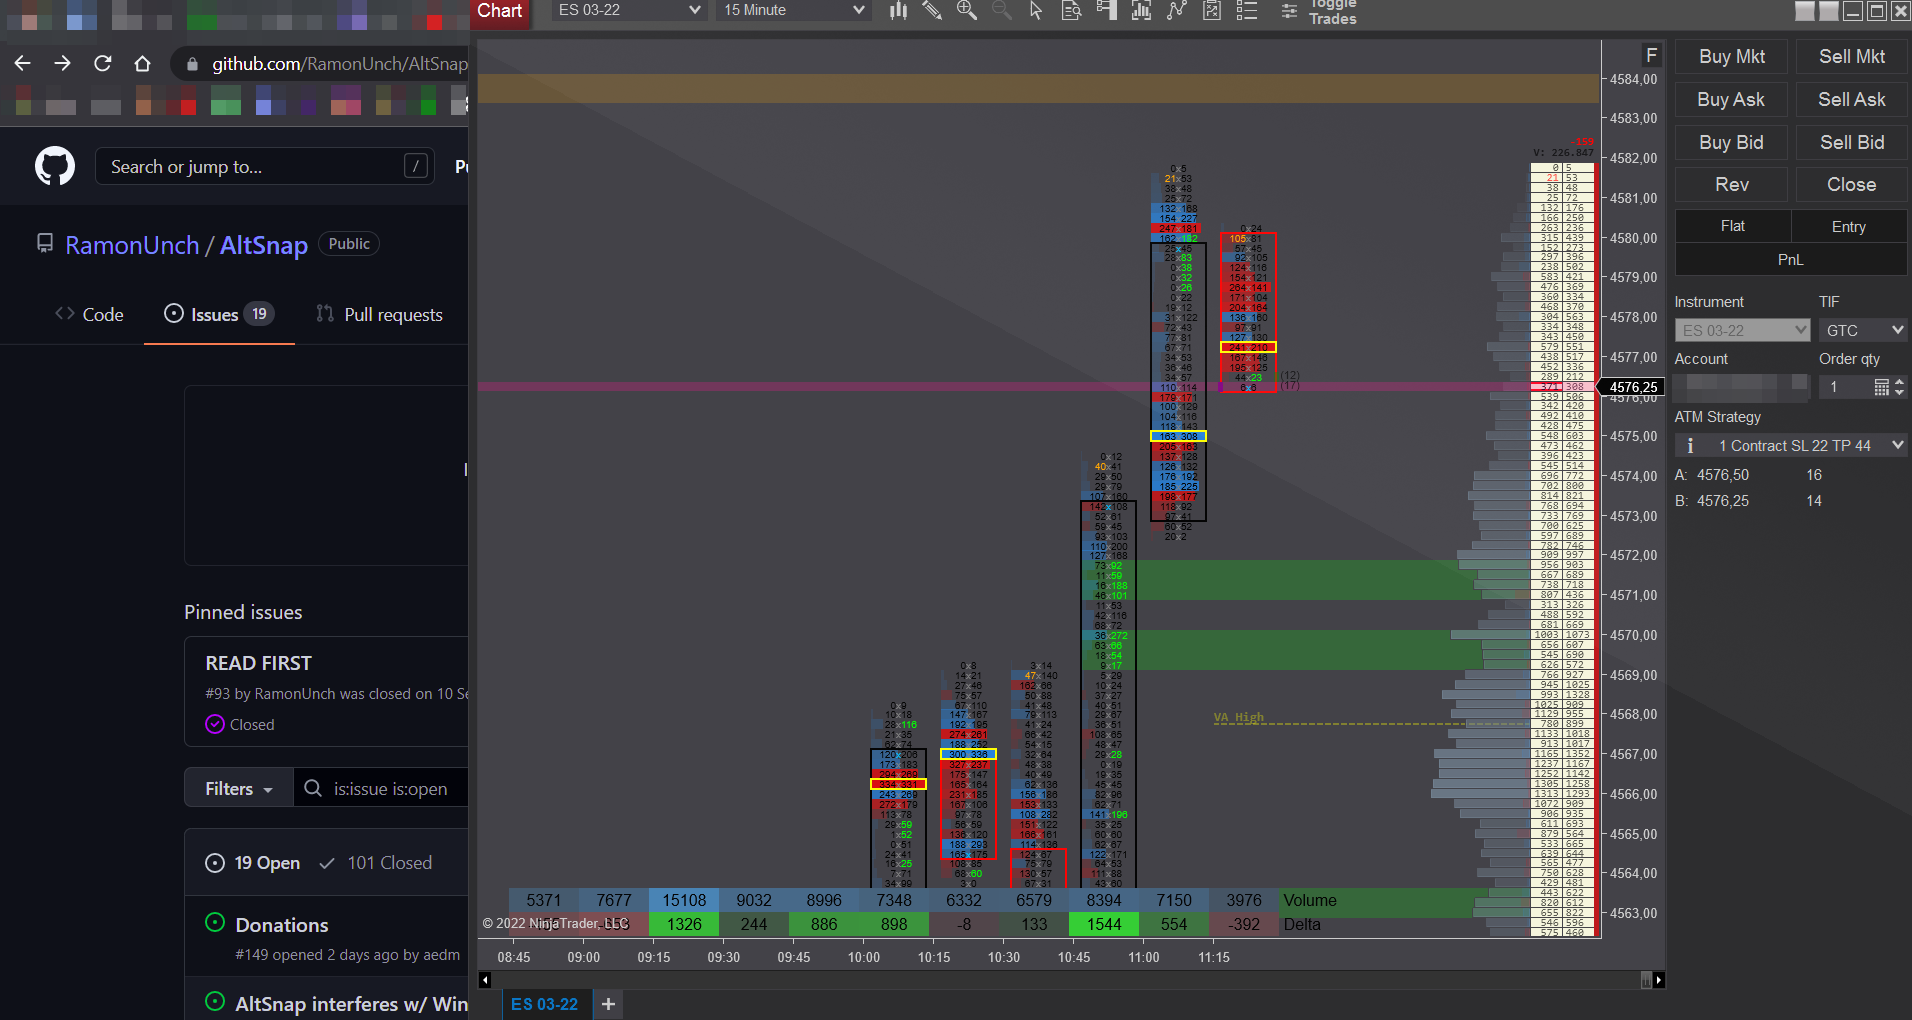
Task: Open the RamonUnch profile link
Action: click(132, 245)
